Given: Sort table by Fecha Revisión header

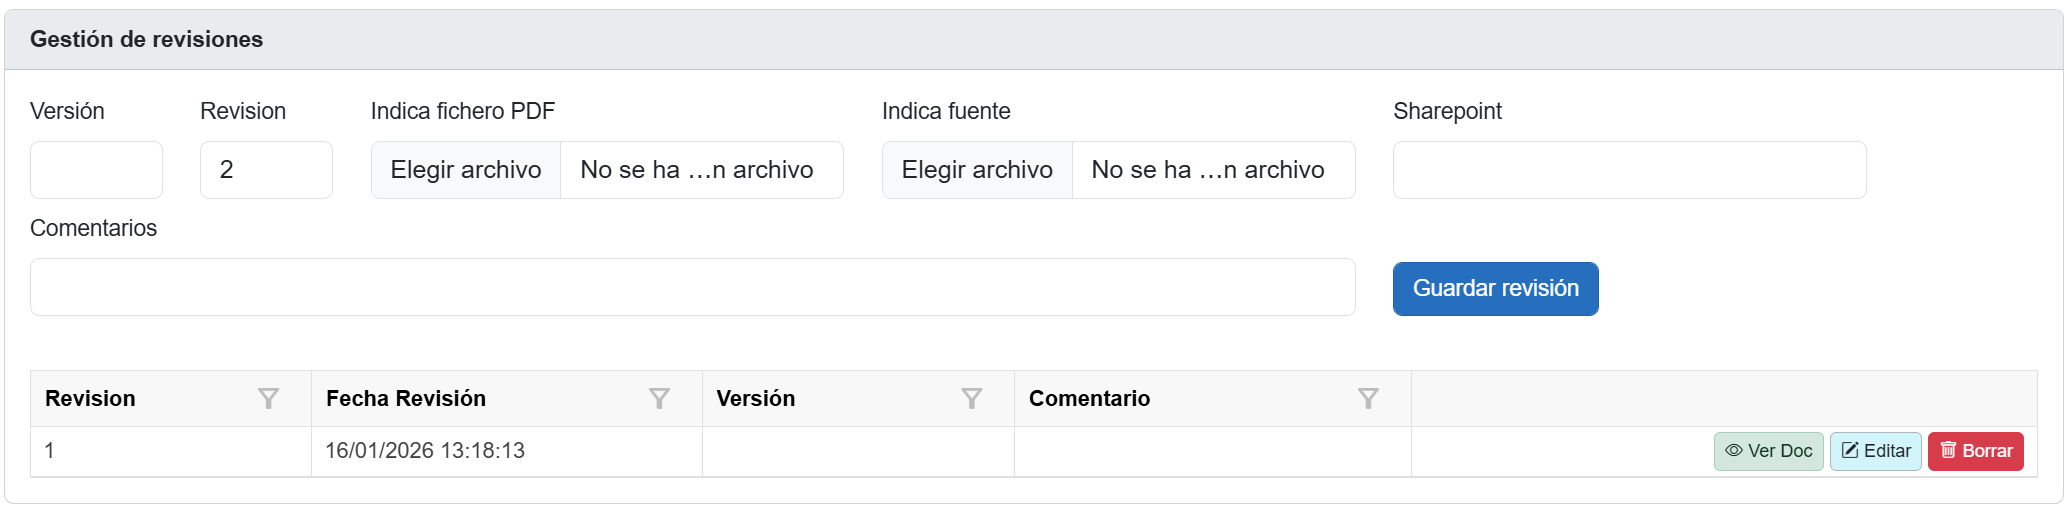Looking at the screenshot, I should (x=406, y=399).
